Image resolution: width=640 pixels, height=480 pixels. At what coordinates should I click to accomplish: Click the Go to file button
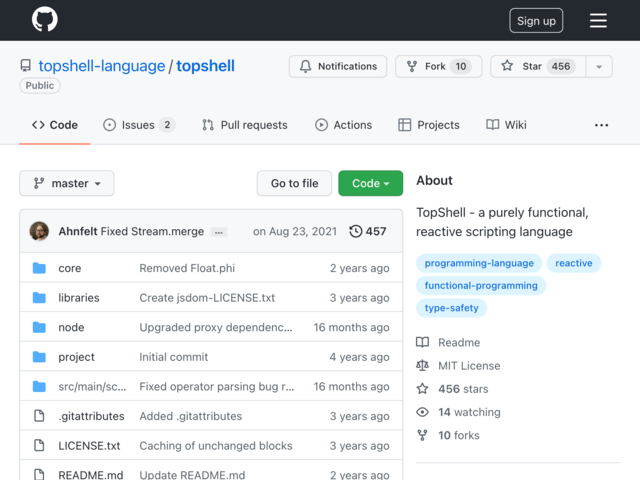tap(294, 183)
